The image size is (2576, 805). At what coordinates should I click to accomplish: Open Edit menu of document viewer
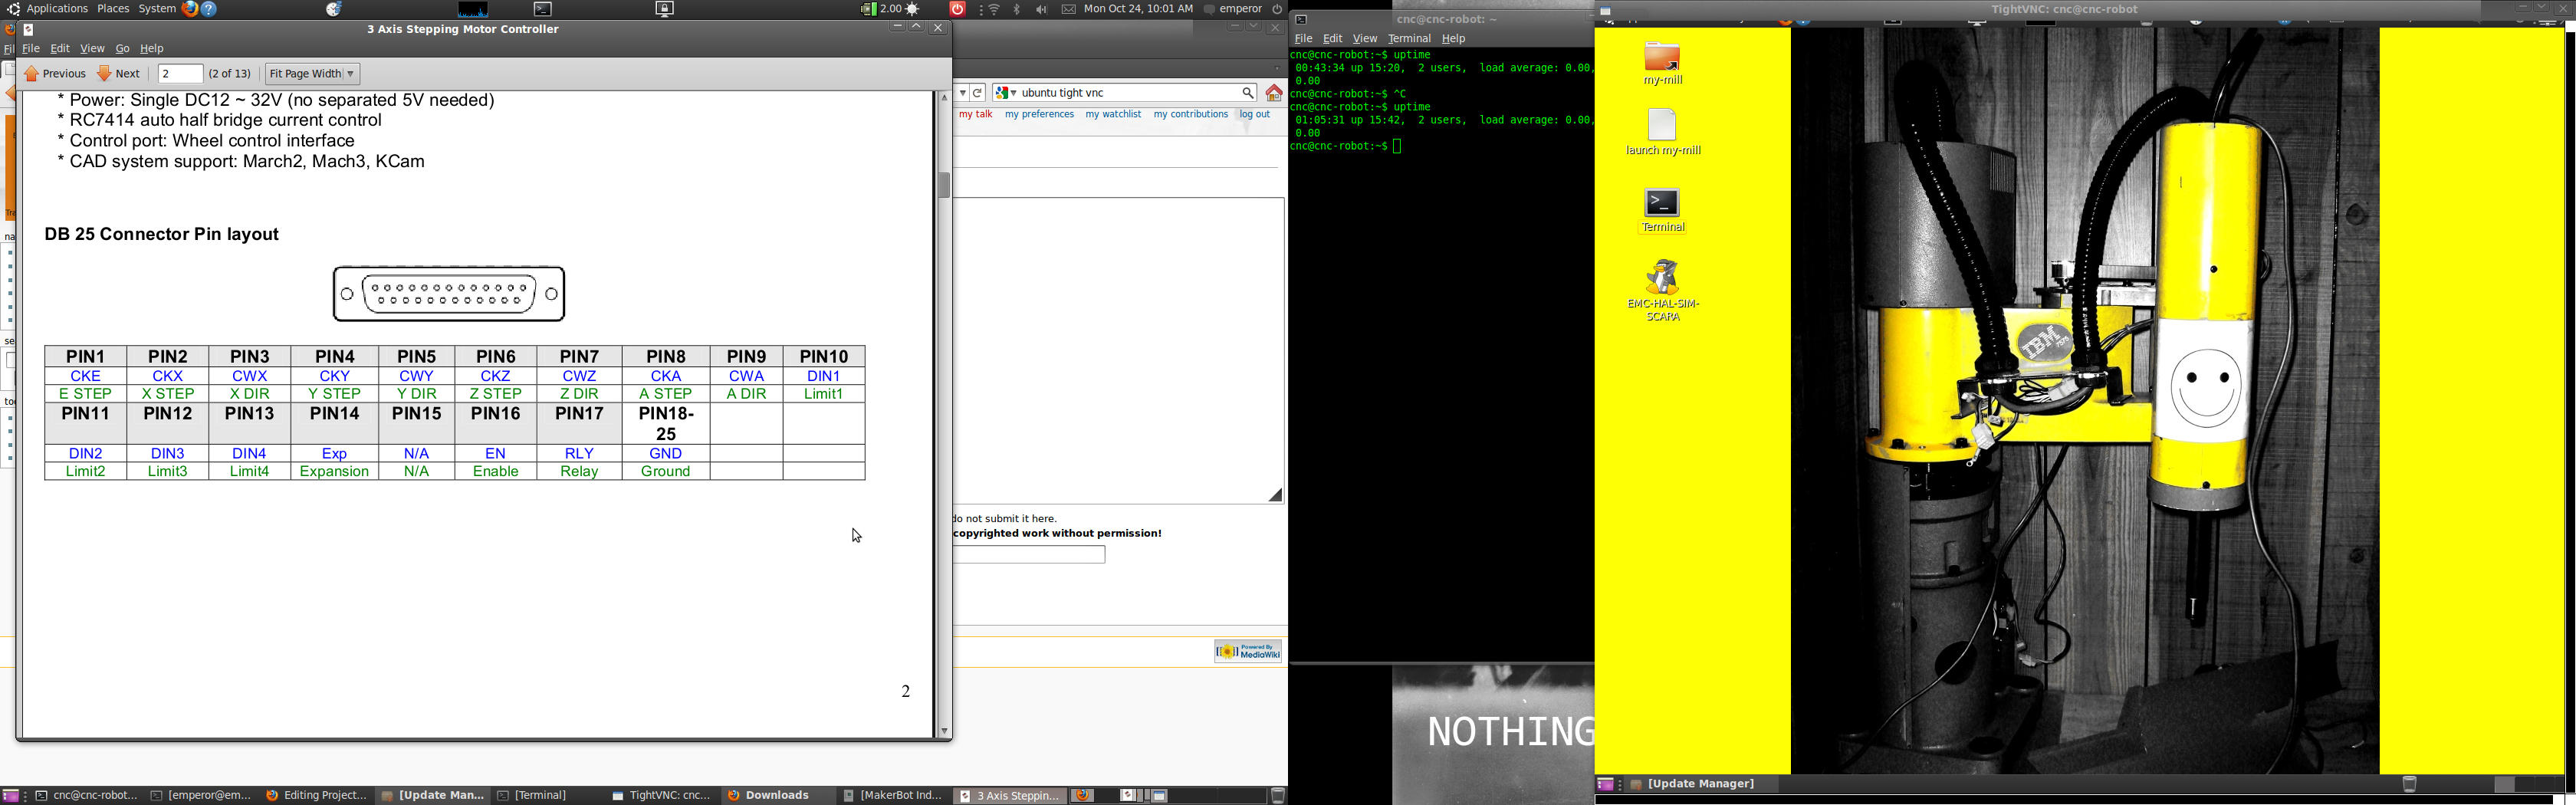60,49
